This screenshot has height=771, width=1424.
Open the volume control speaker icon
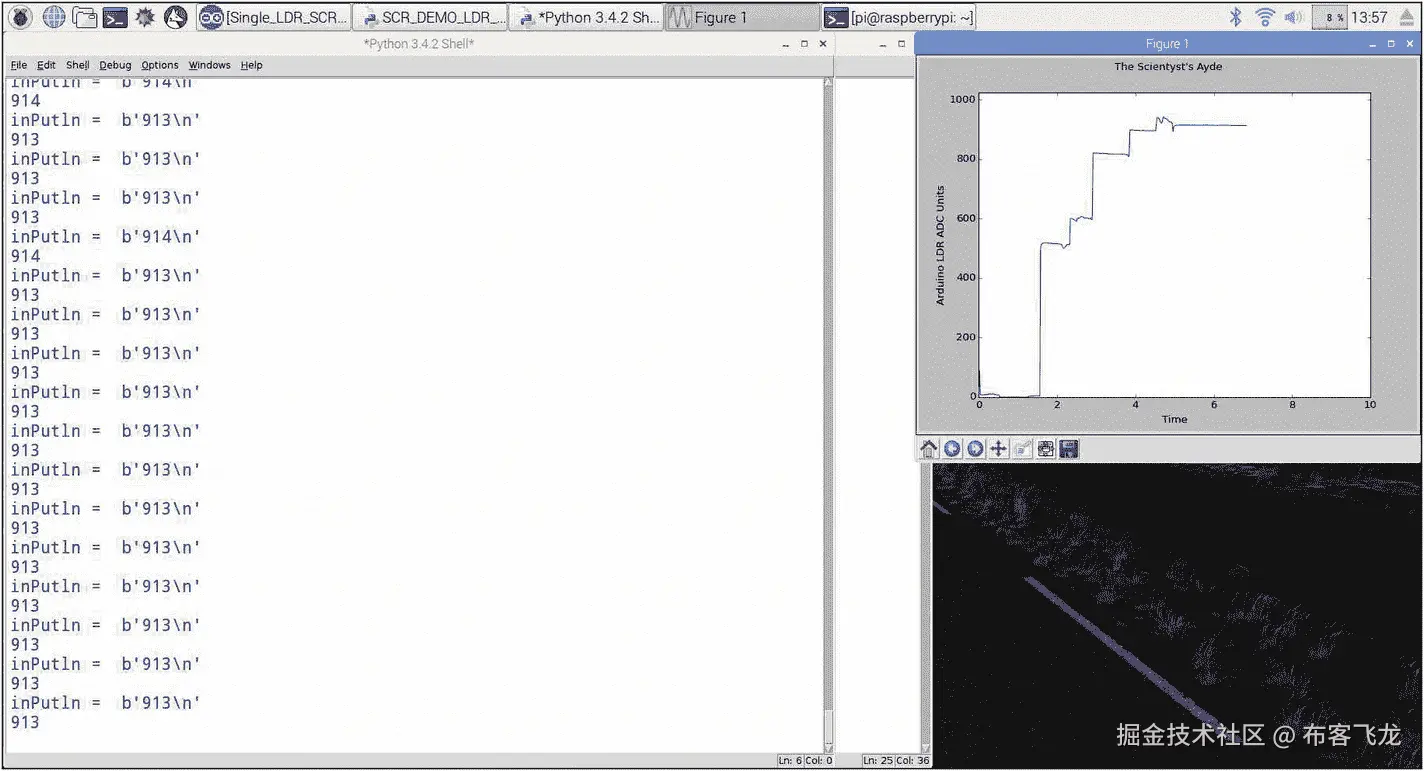(x=1293, y=17)
